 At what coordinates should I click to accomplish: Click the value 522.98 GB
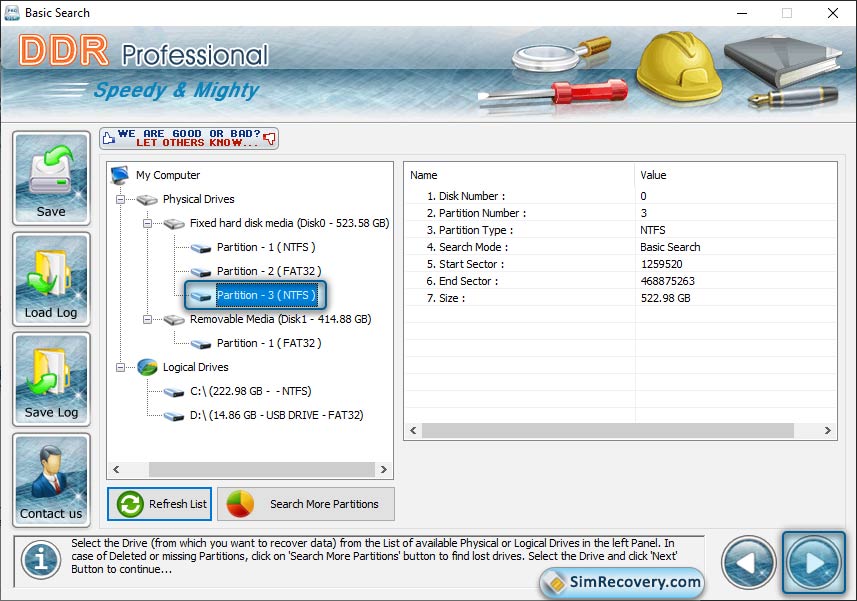point(665,298)
